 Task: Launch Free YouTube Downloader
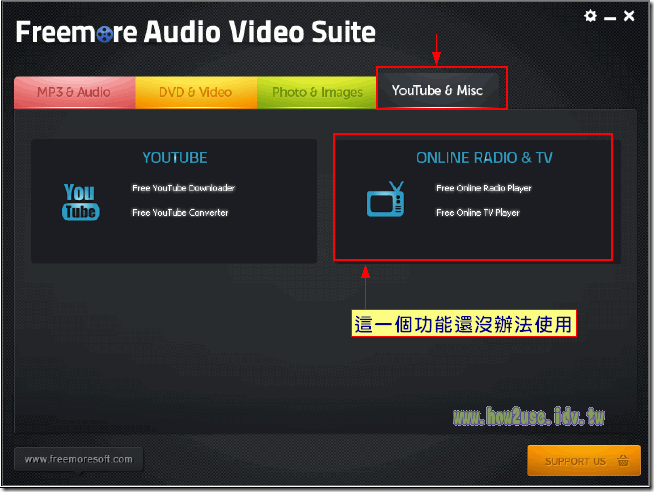tap(183, 188)
